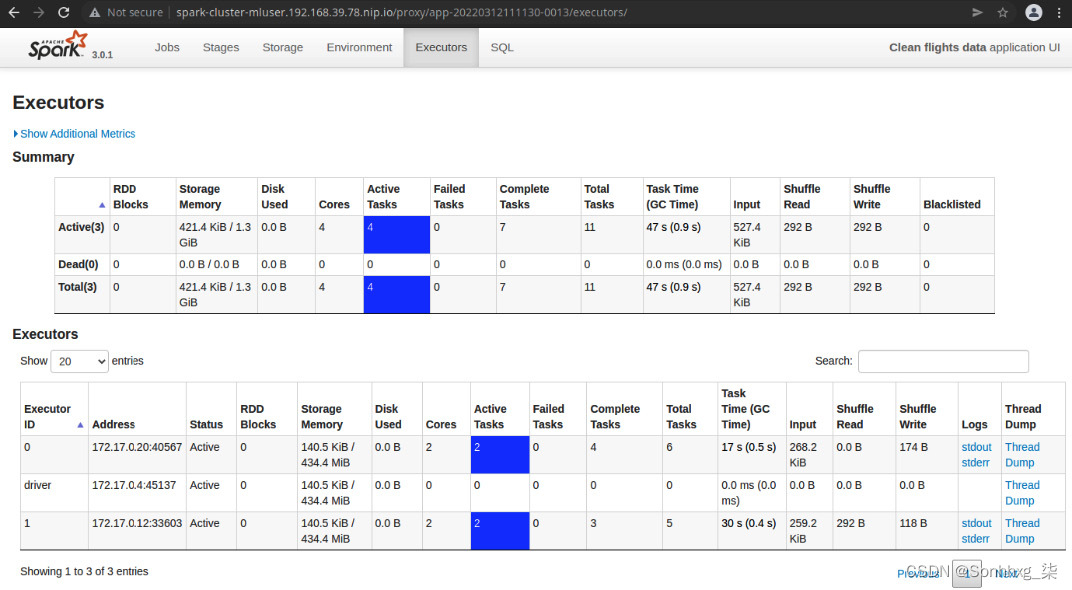Click the browser address bar URL
Screen dimensions: 1072x590
(401, 12)
